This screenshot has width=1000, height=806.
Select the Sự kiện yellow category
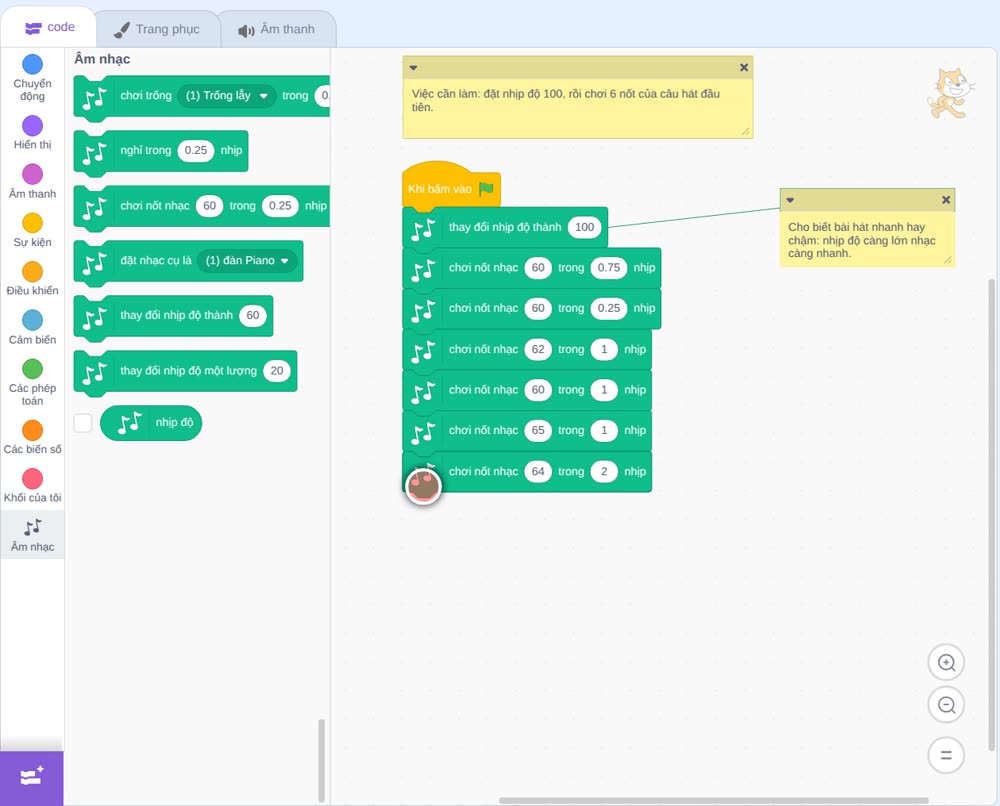coord(32,230)
